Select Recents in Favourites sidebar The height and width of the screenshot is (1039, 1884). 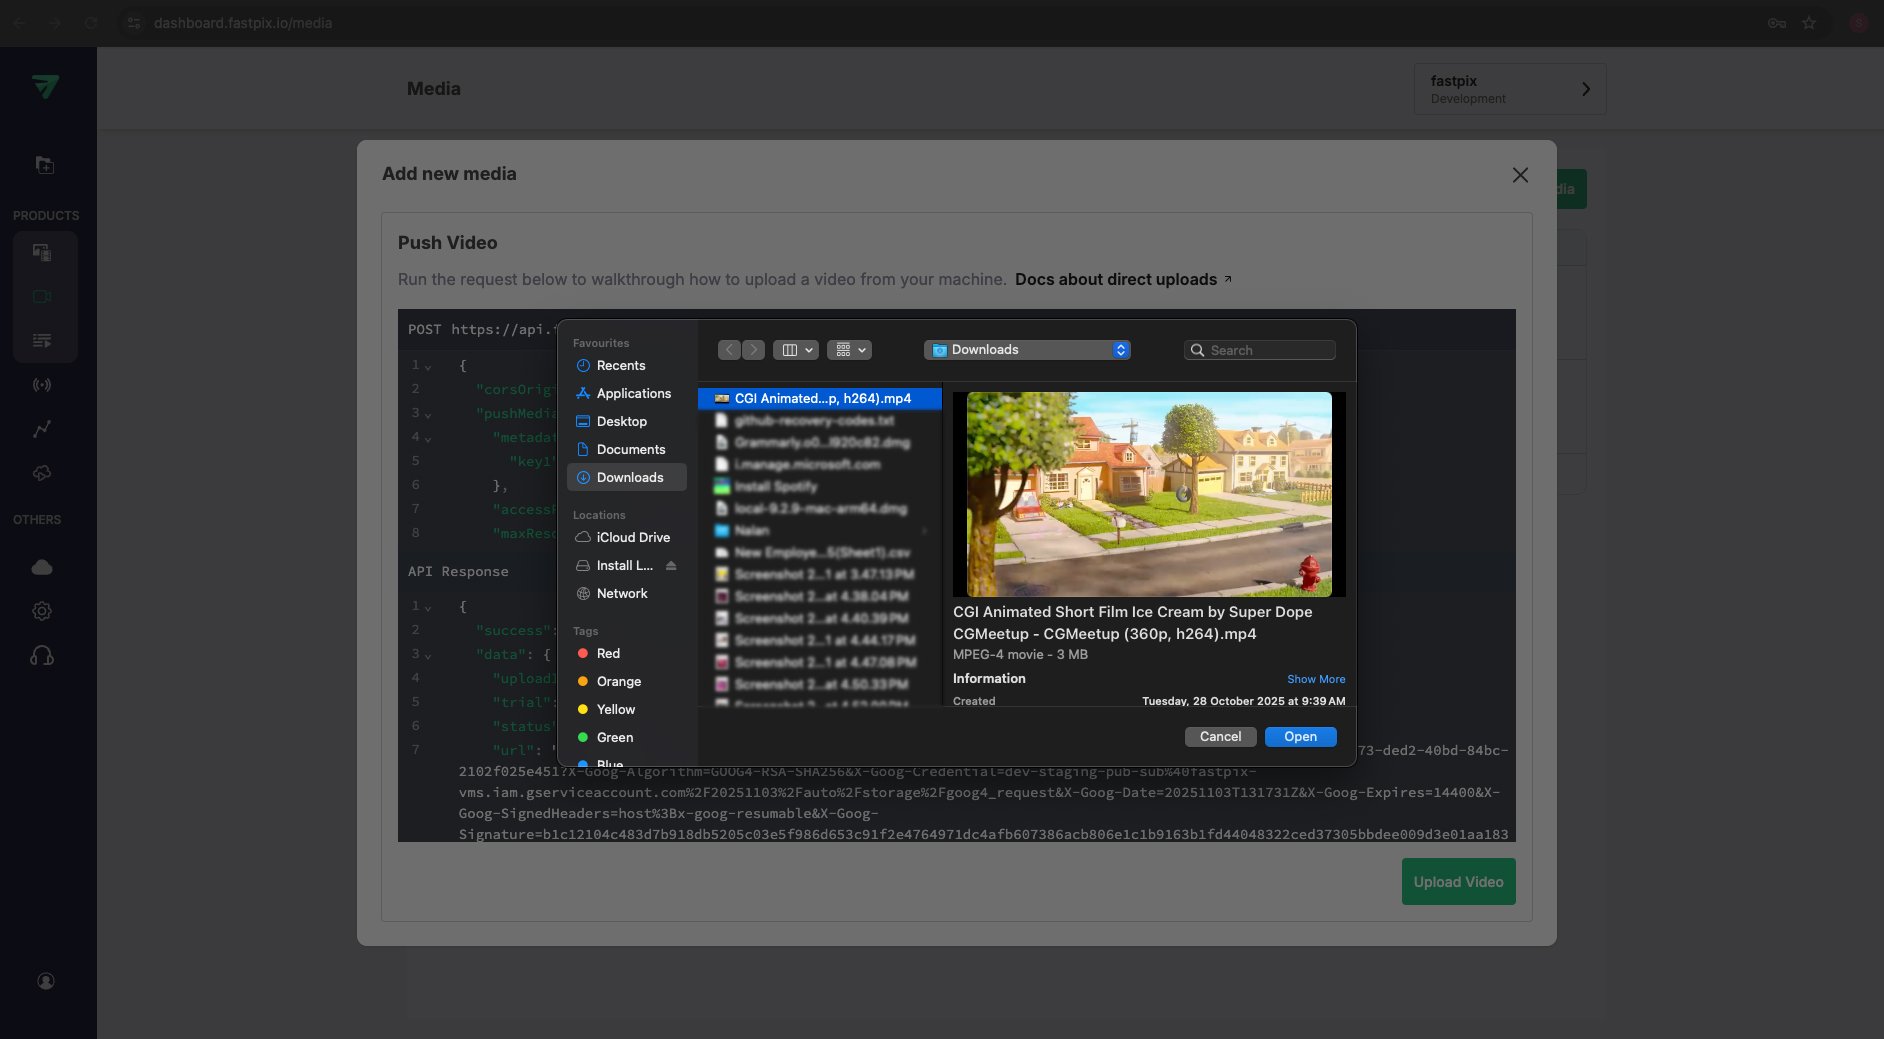621,366
